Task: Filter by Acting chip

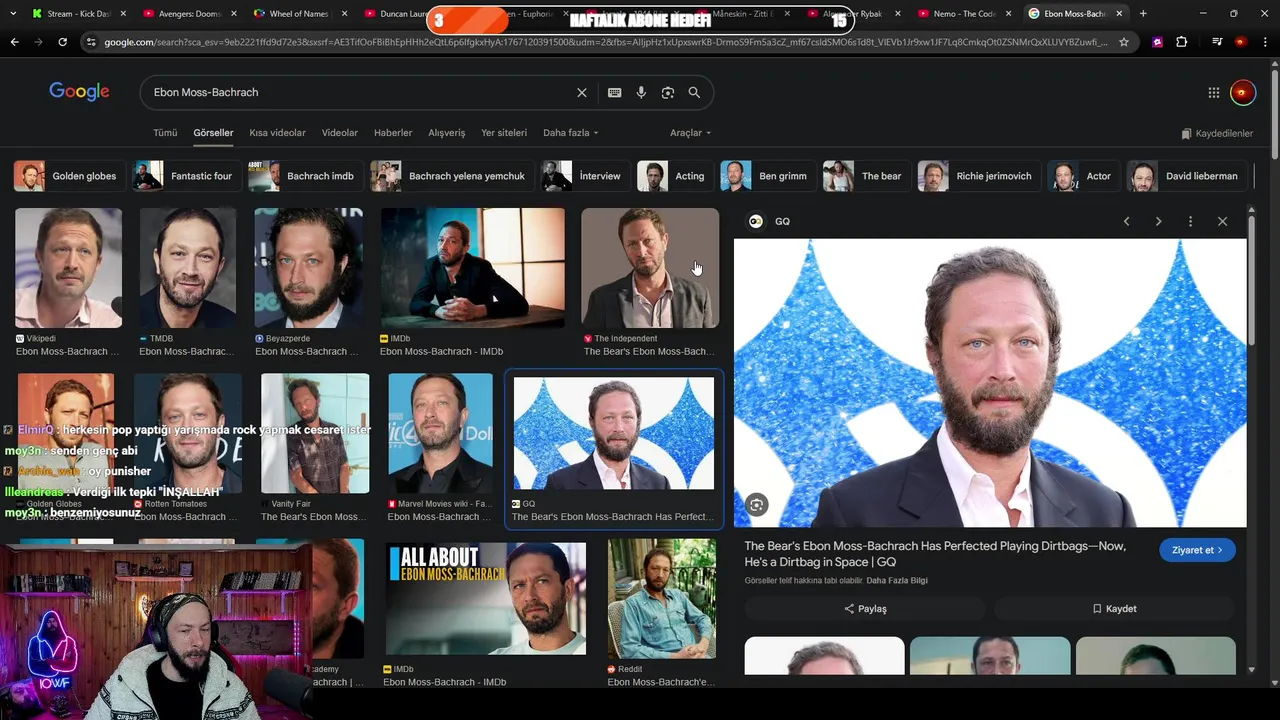Action: click(674, 176)
